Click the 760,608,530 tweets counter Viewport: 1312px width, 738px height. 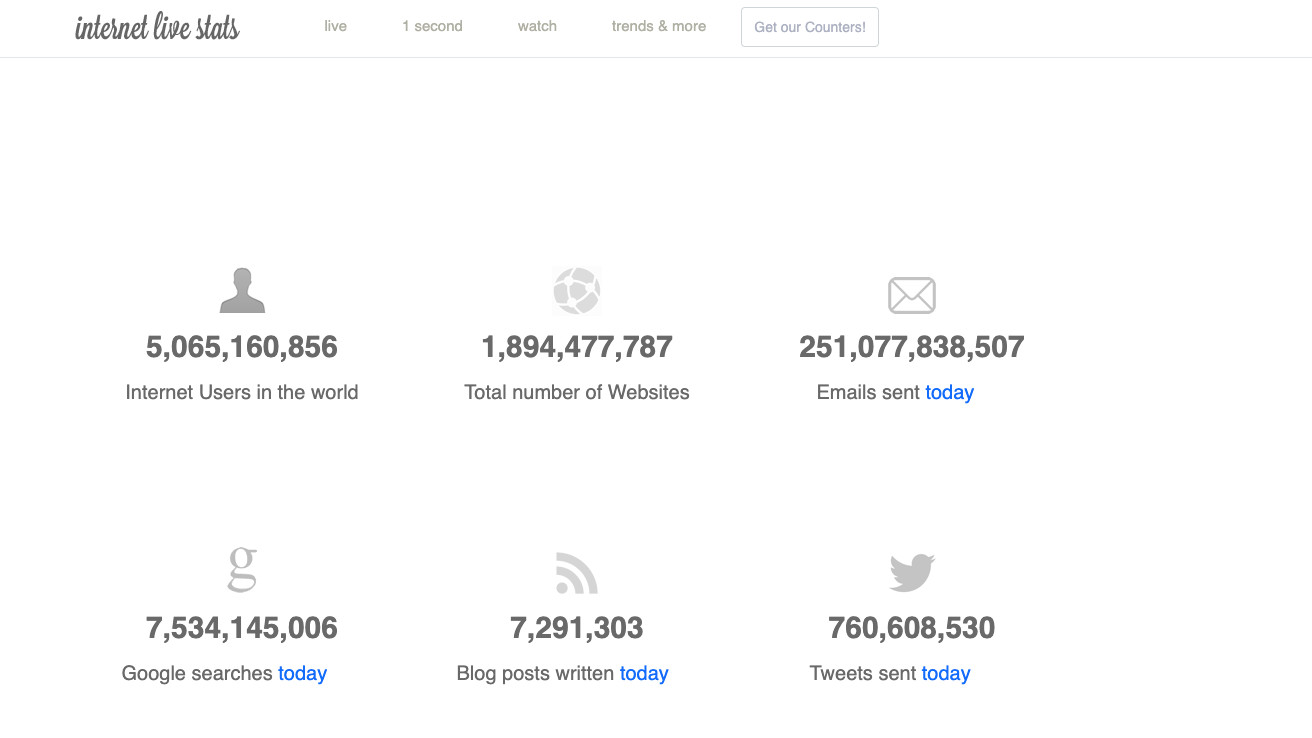point(912,628)
